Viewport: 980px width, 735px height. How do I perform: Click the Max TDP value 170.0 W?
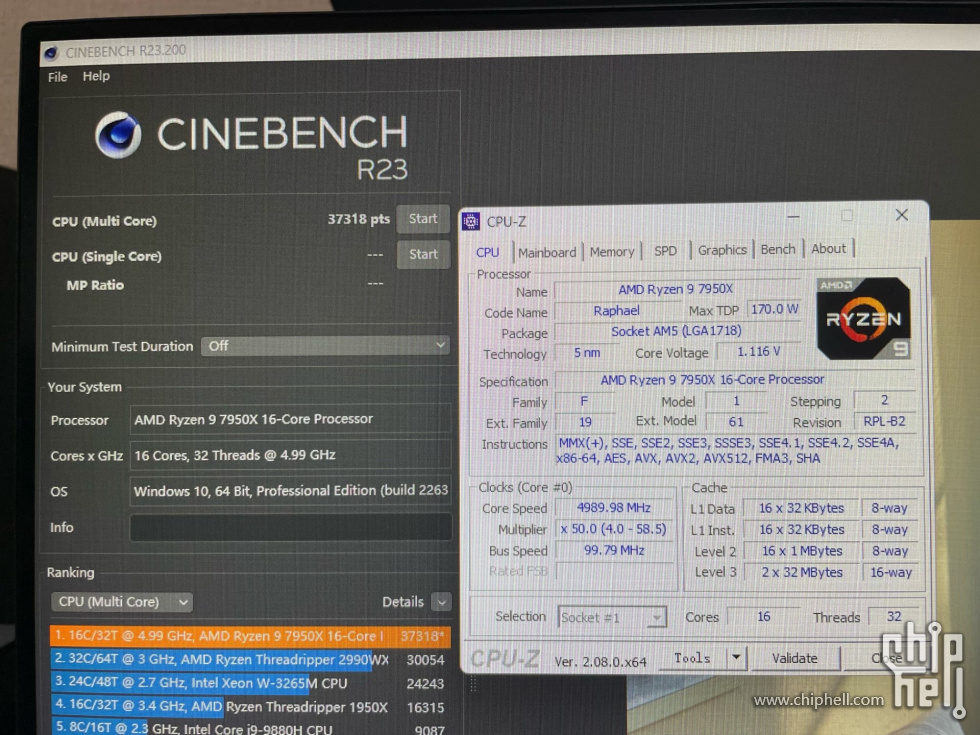pyautogui.click(x=774, y=309)
